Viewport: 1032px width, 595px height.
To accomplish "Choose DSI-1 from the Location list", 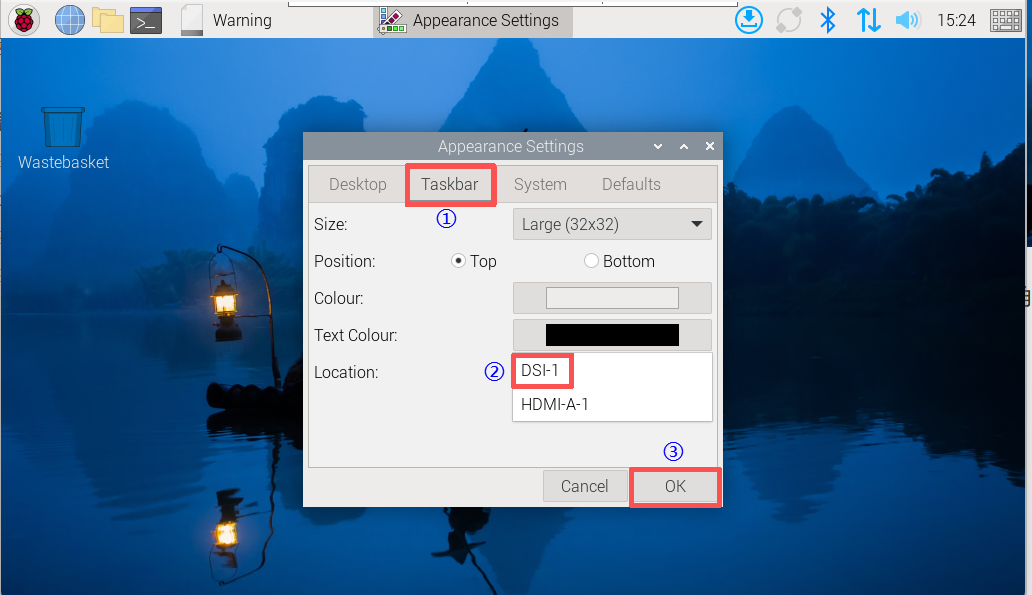I will tap(543, 371).
